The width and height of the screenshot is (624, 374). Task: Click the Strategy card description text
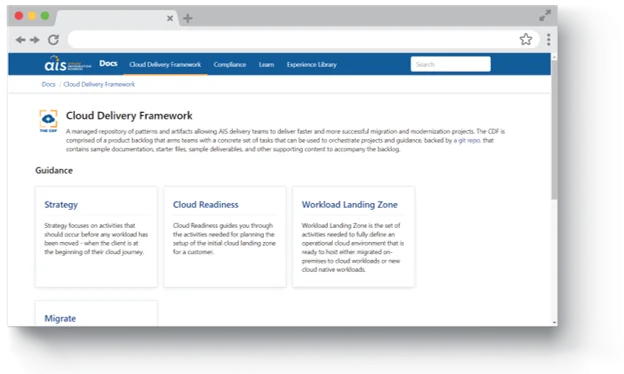(x=96, y=239)
